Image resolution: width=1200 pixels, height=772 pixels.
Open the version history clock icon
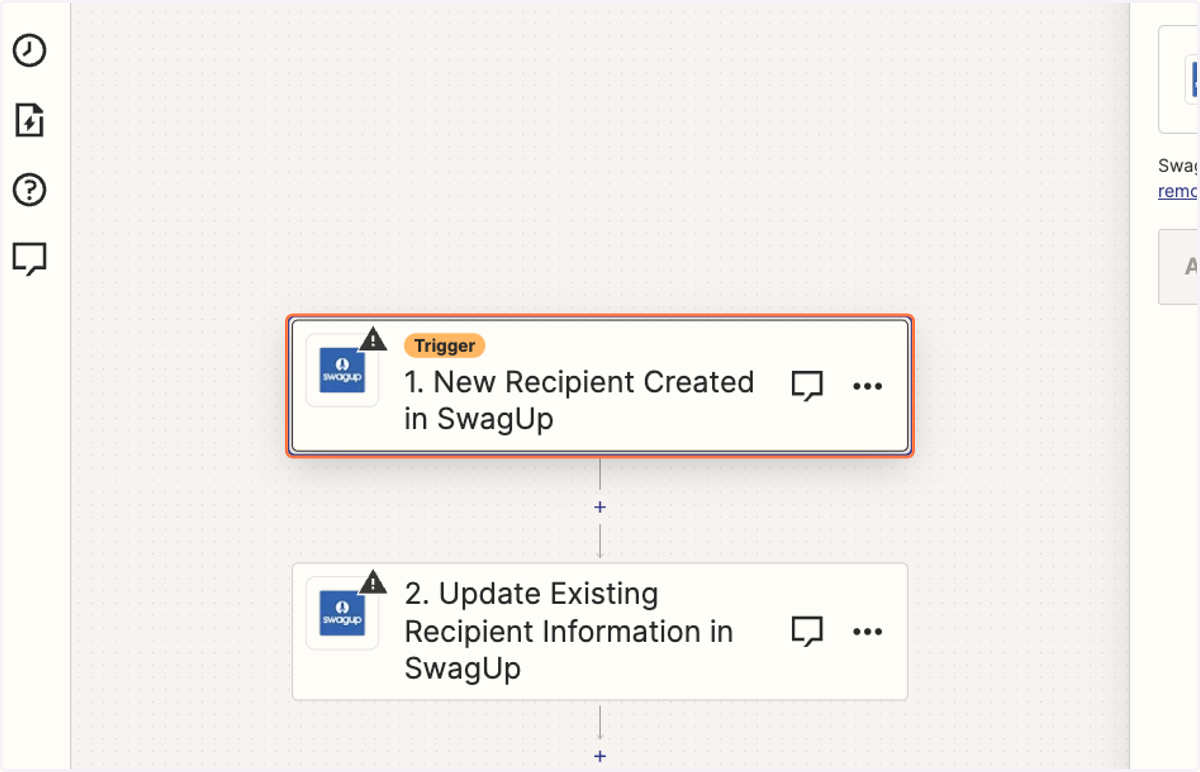tap(29, 50)
